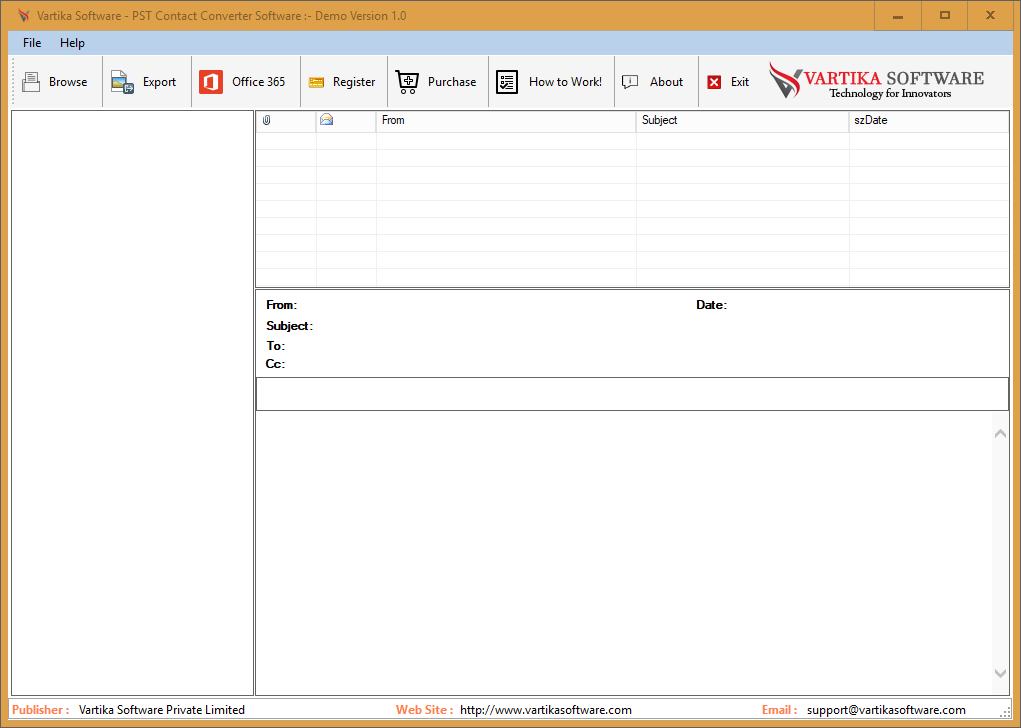Click the Vartika app icon in title bar
Image resolution: width=1021 pixels, height=728 pixels.
[x=23, y=16]
